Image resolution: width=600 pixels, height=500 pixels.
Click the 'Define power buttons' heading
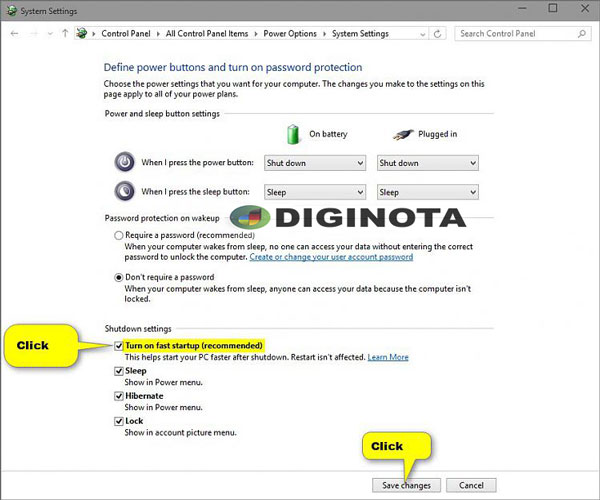[233, 67]
